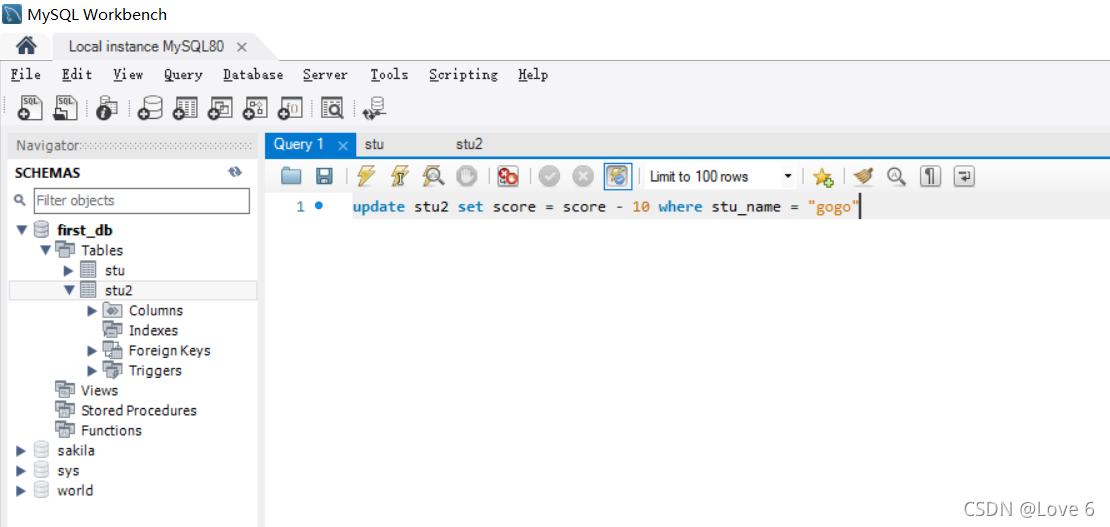Viewport: 1110px width, 527px height.
Task: Expand the Triggers node
Action: 92,370
